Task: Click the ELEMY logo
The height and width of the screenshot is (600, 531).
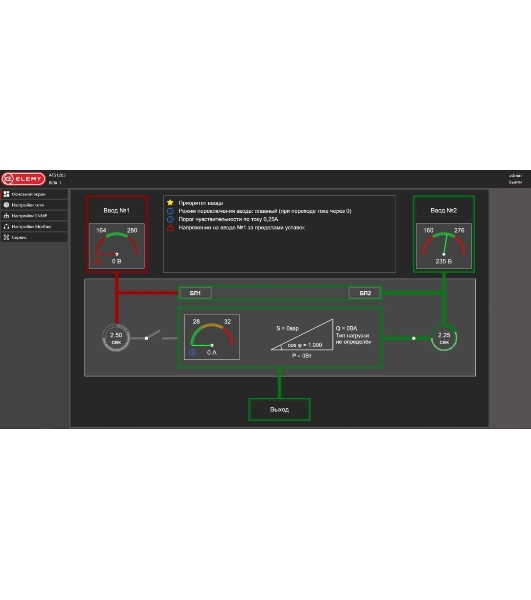Action: pyautogui.click(x=23, y=179)
